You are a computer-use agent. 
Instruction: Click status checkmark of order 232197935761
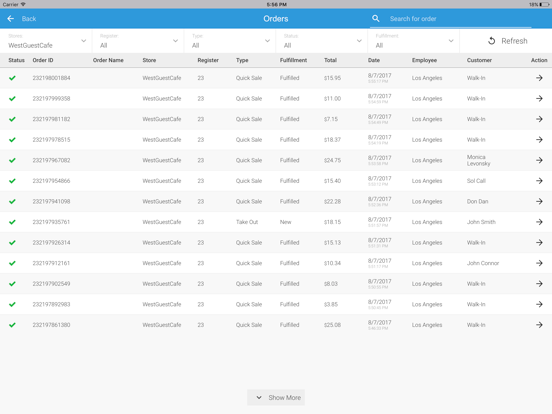pos(12,222)
